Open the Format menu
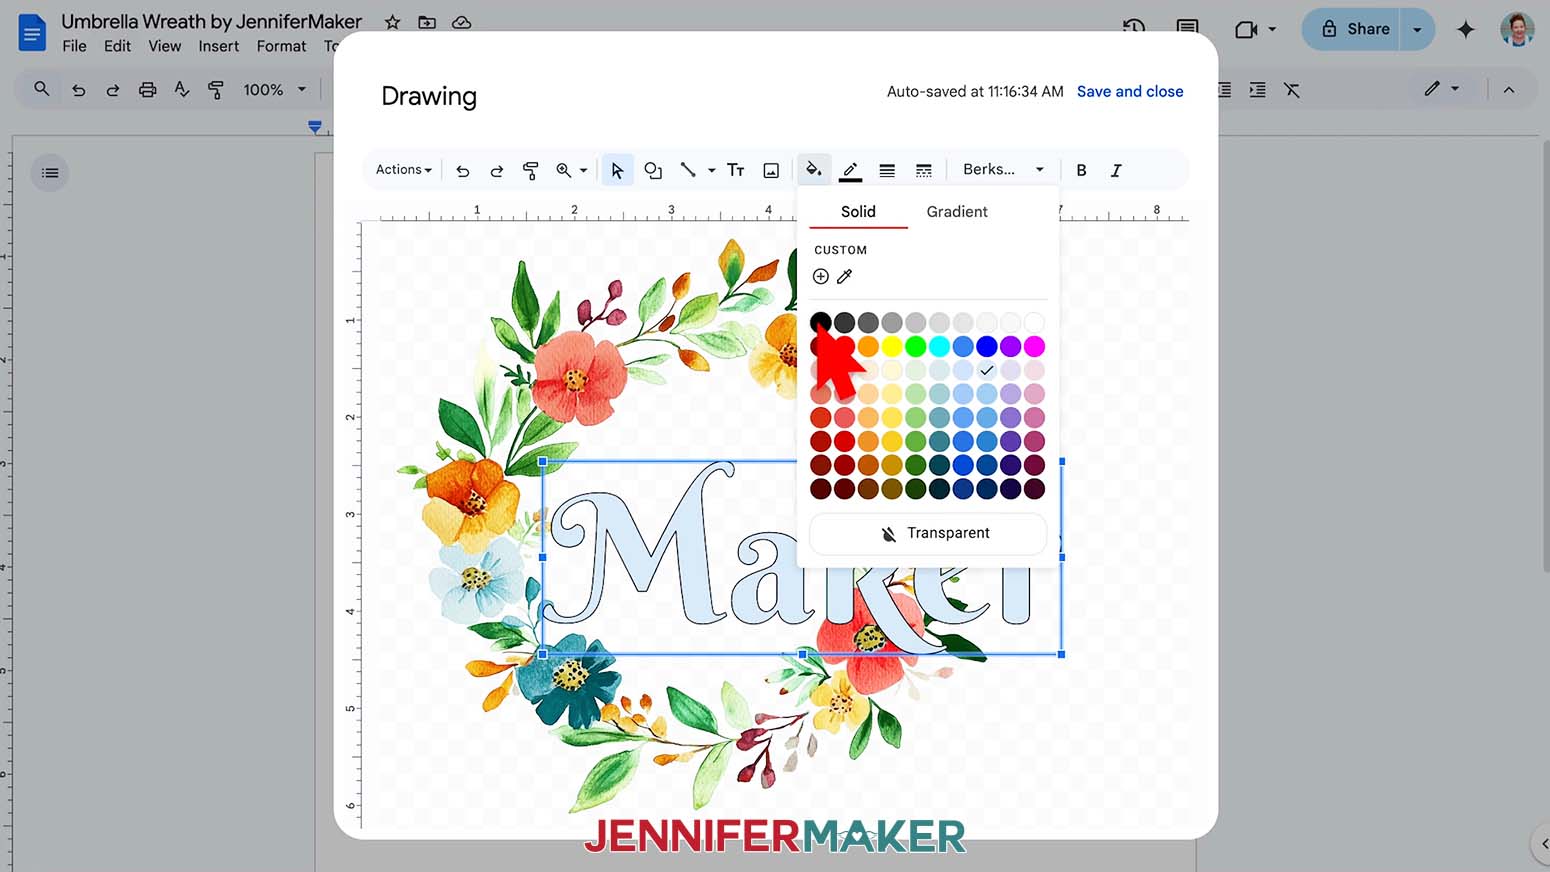Screen dimensions: 1550x872 pyautogui.click(x=281, y=46)
